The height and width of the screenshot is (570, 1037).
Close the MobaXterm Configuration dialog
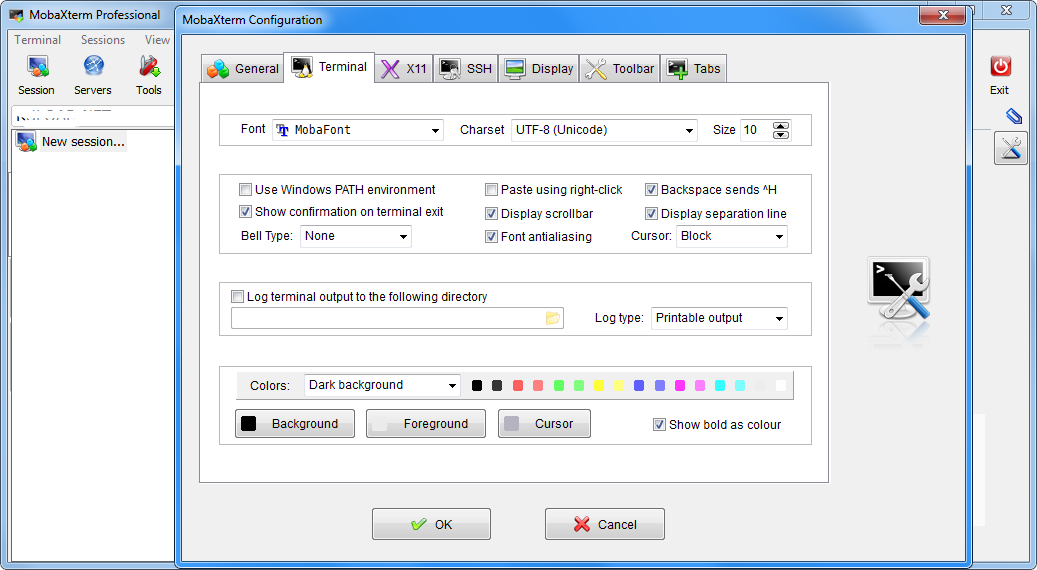tap(943, 15)
